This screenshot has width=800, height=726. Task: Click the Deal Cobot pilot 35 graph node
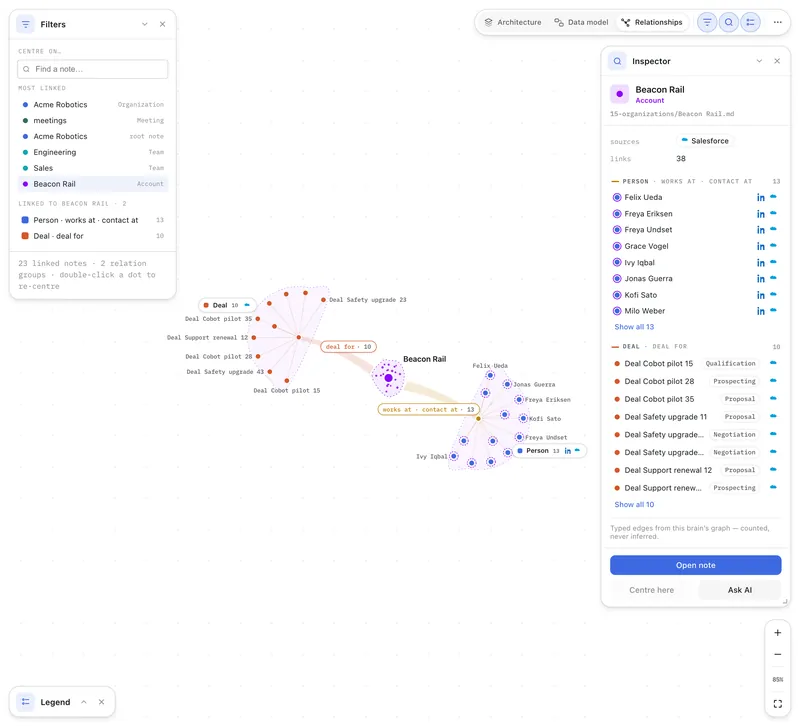coord(258,319)
